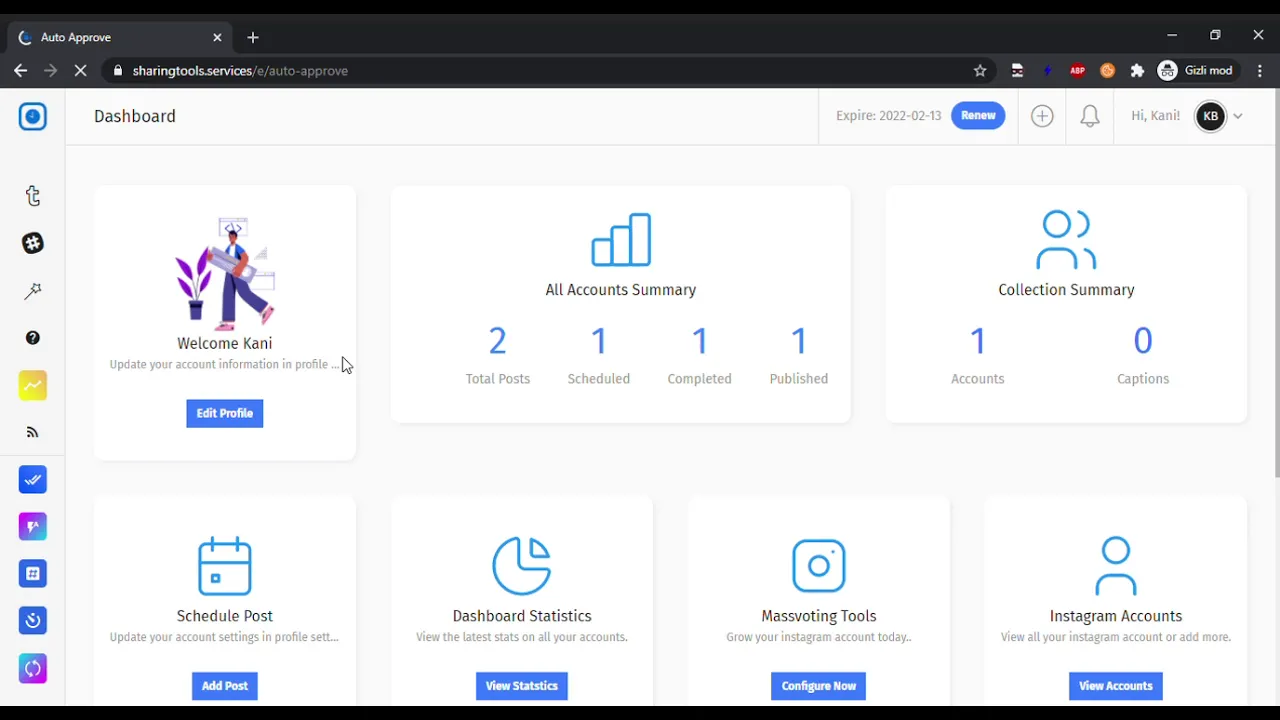Open the AdBlock Plus extension icon
This screenshot has height=720, width=1280.
point(1077,71)
